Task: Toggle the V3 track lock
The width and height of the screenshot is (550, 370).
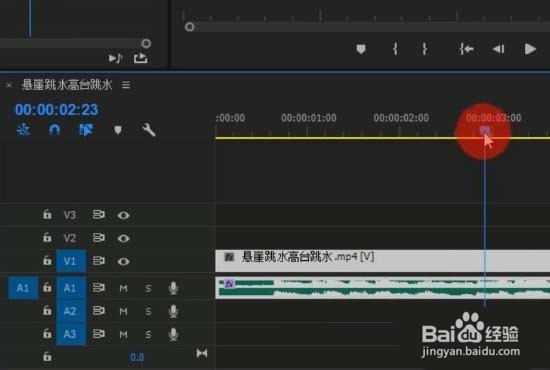Action: click(47, 214)
